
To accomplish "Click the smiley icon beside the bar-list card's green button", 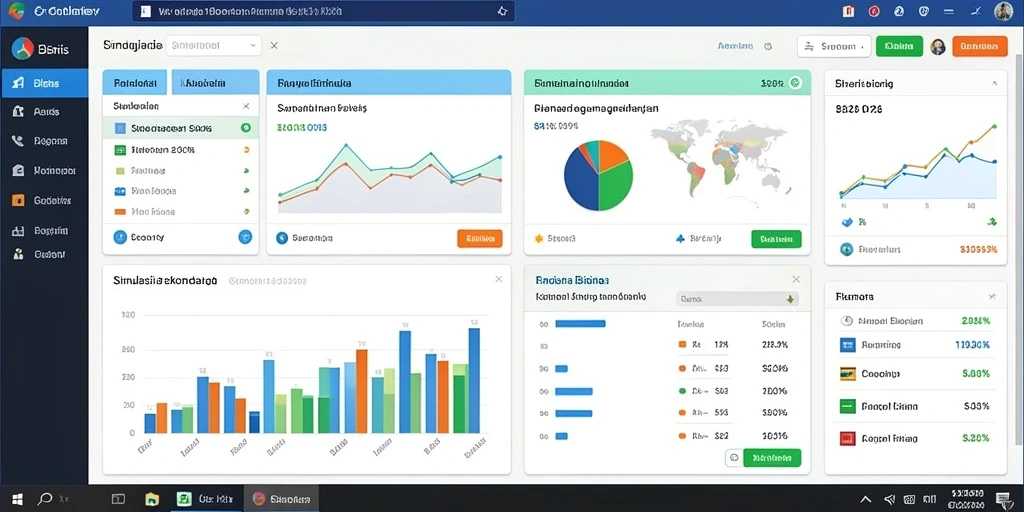I will 733,458.
